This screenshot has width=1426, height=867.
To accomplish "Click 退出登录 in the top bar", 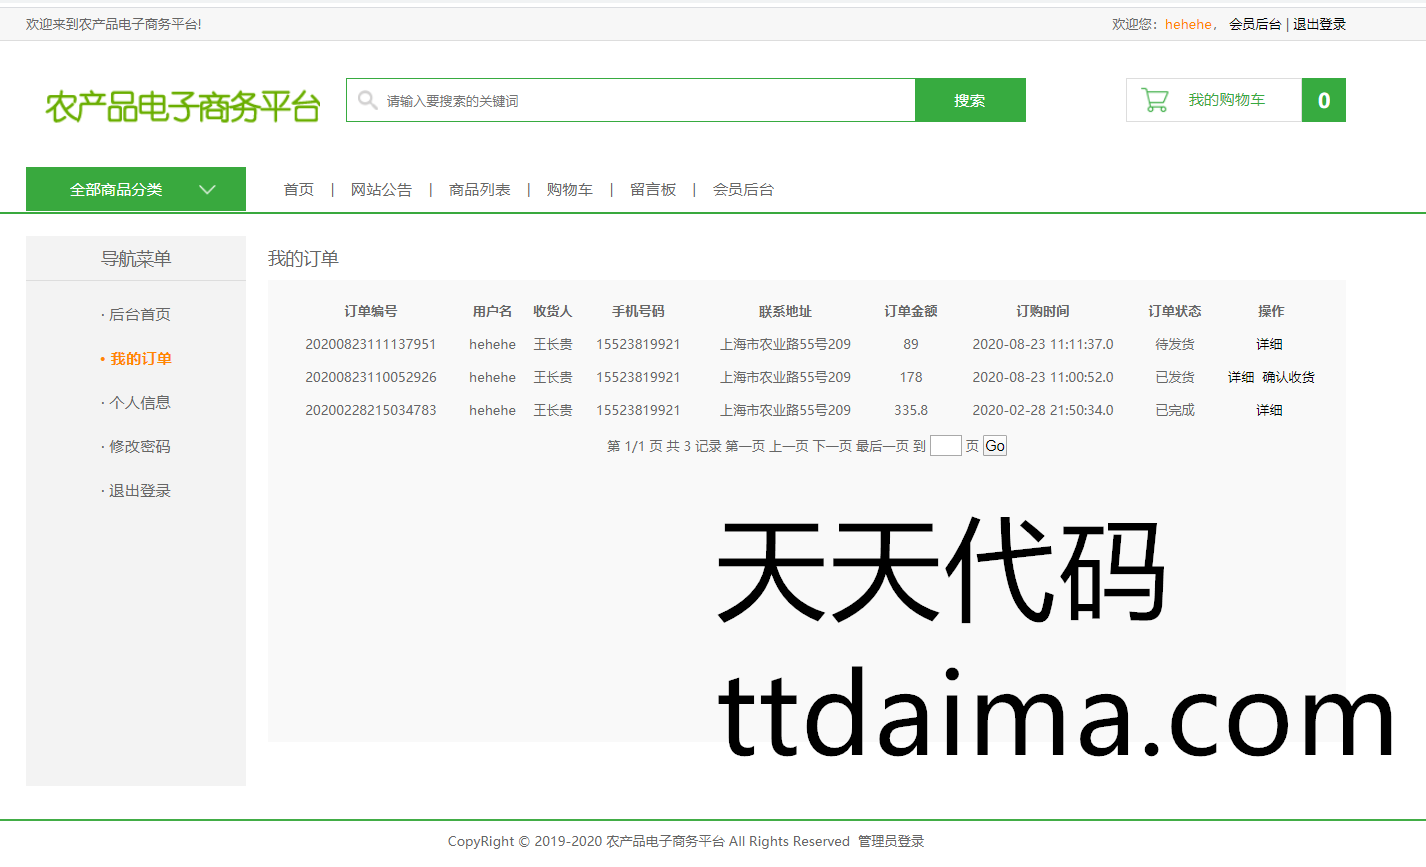I will pyautogui.click(x=1319, y=24).
